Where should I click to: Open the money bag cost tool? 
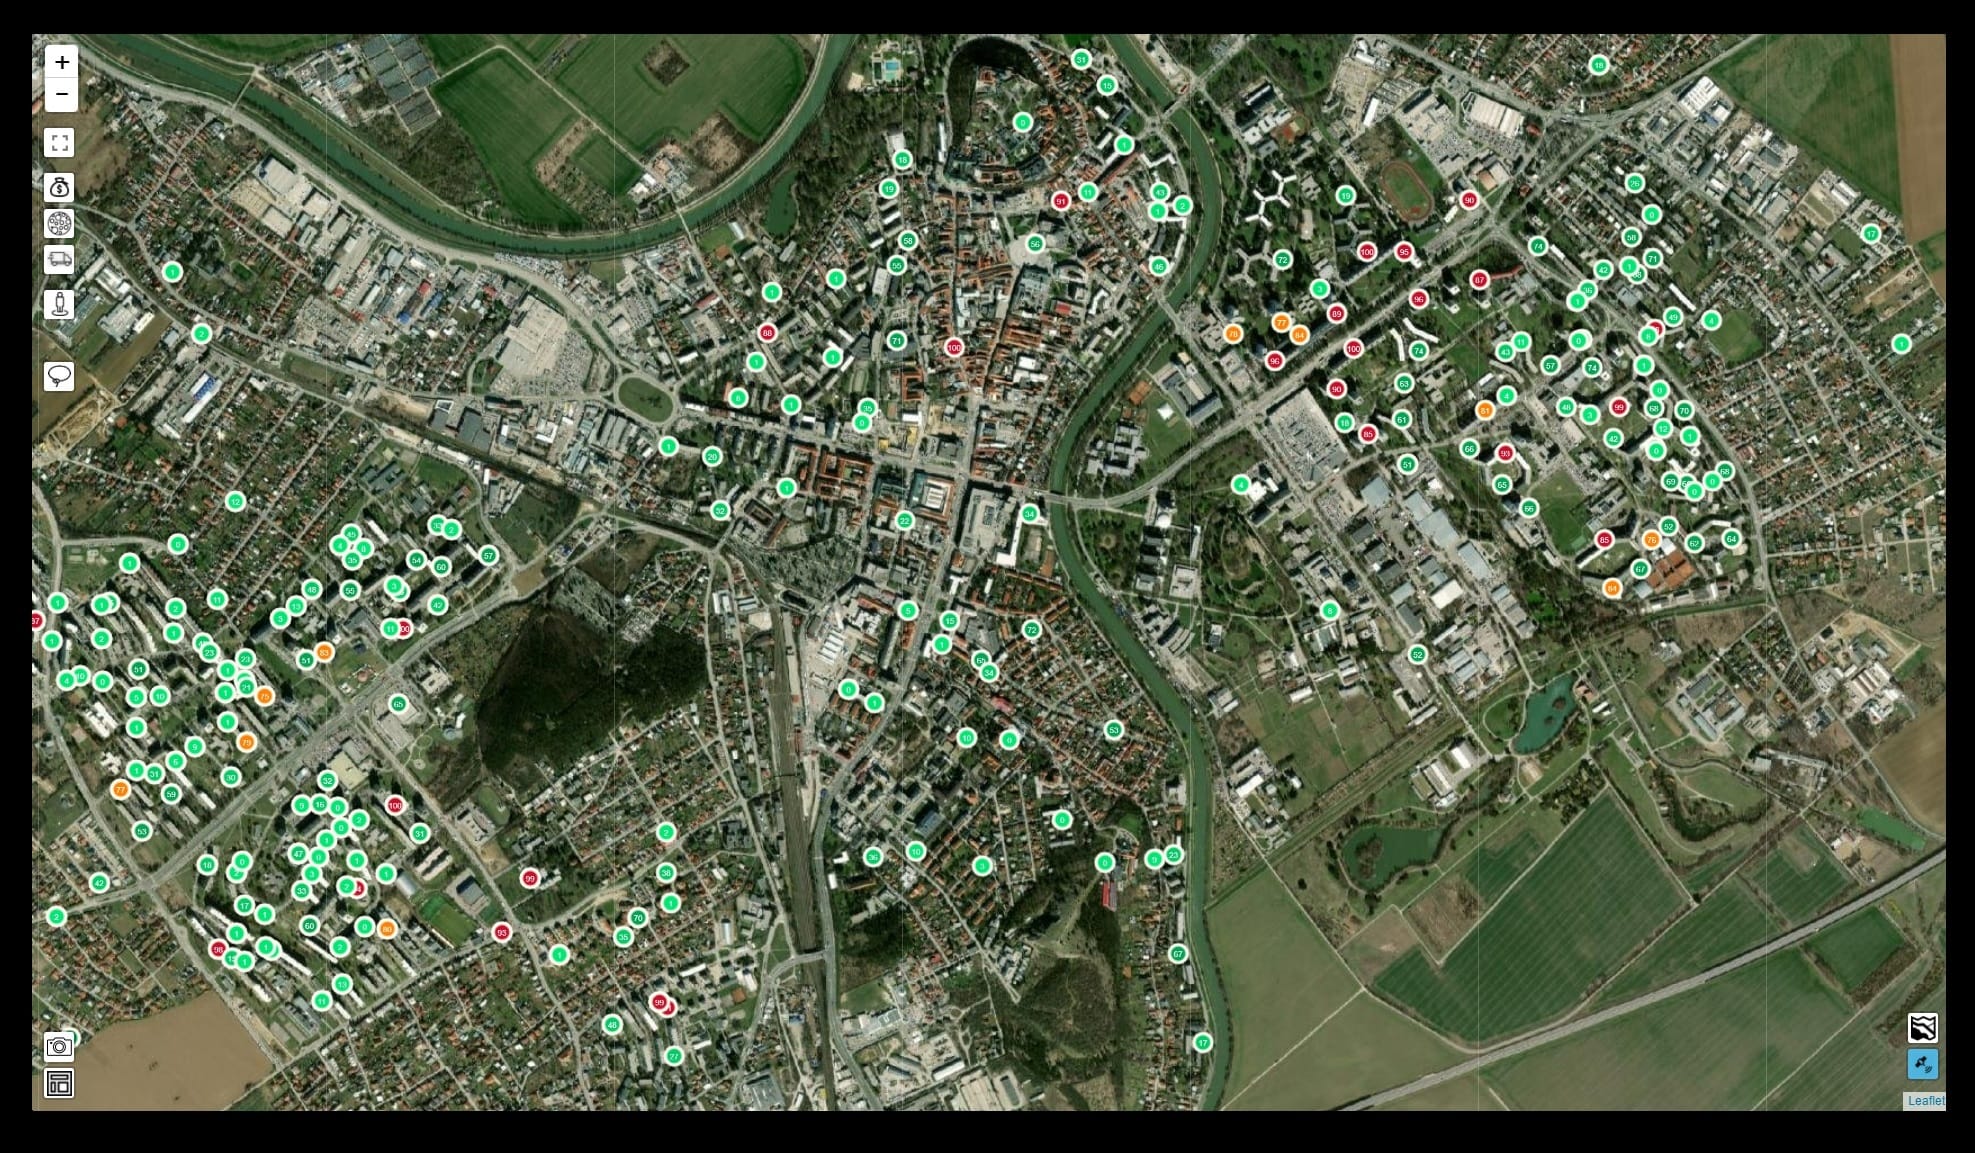pyautogui.click(x=60, y=188)
